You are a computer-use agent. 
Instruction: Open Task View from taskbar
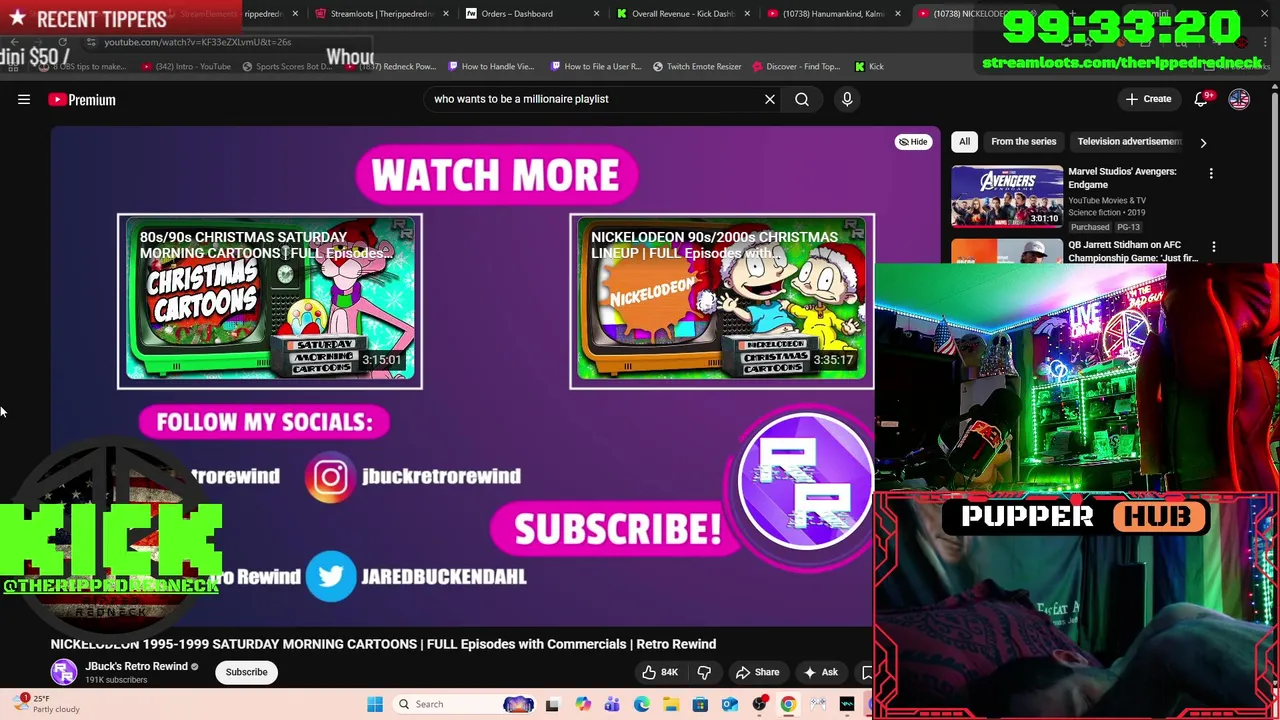point(552,704)
